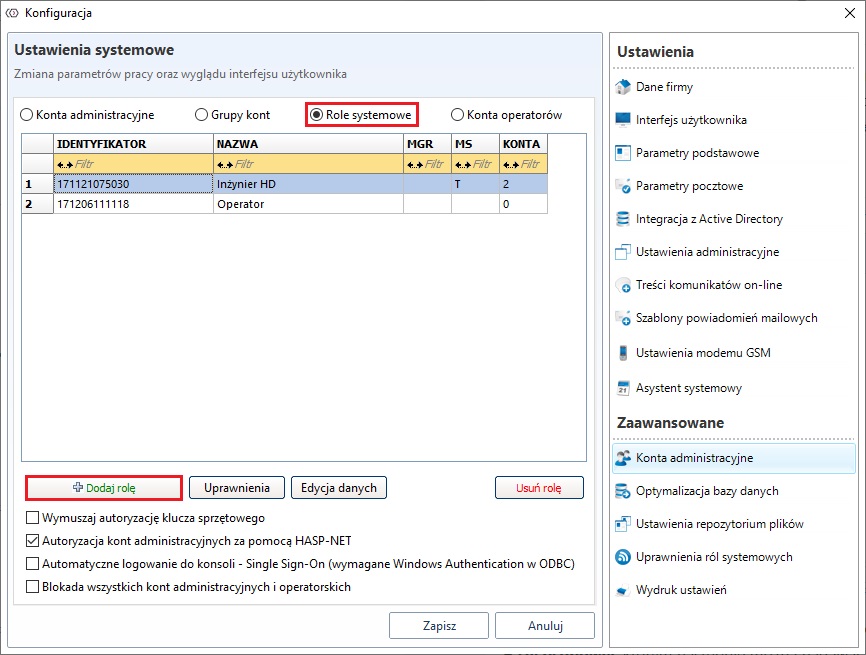The image size is (866, 655).
Task: Open the Wydruk ustawień icon
Action: point(623,590)
